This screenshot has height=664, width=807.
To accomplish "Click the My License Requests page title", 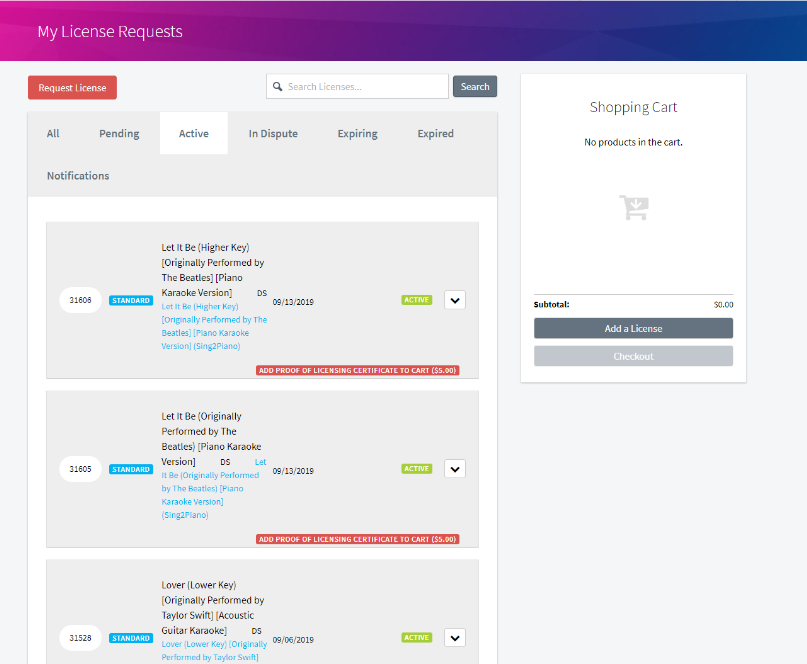I will [x=110, y=31].
